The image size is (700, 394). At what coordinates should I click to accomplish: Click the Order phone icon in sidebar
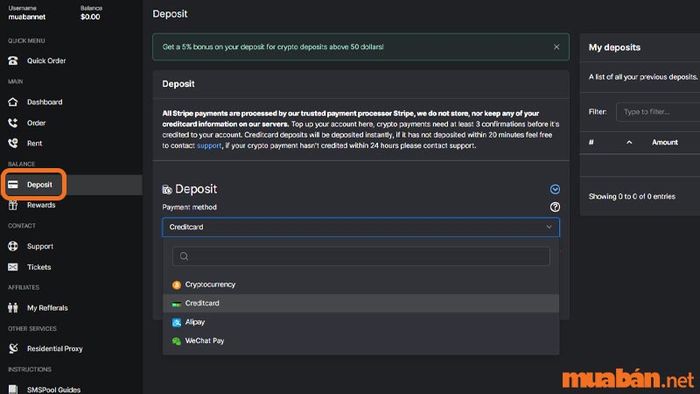coord(13,123)
